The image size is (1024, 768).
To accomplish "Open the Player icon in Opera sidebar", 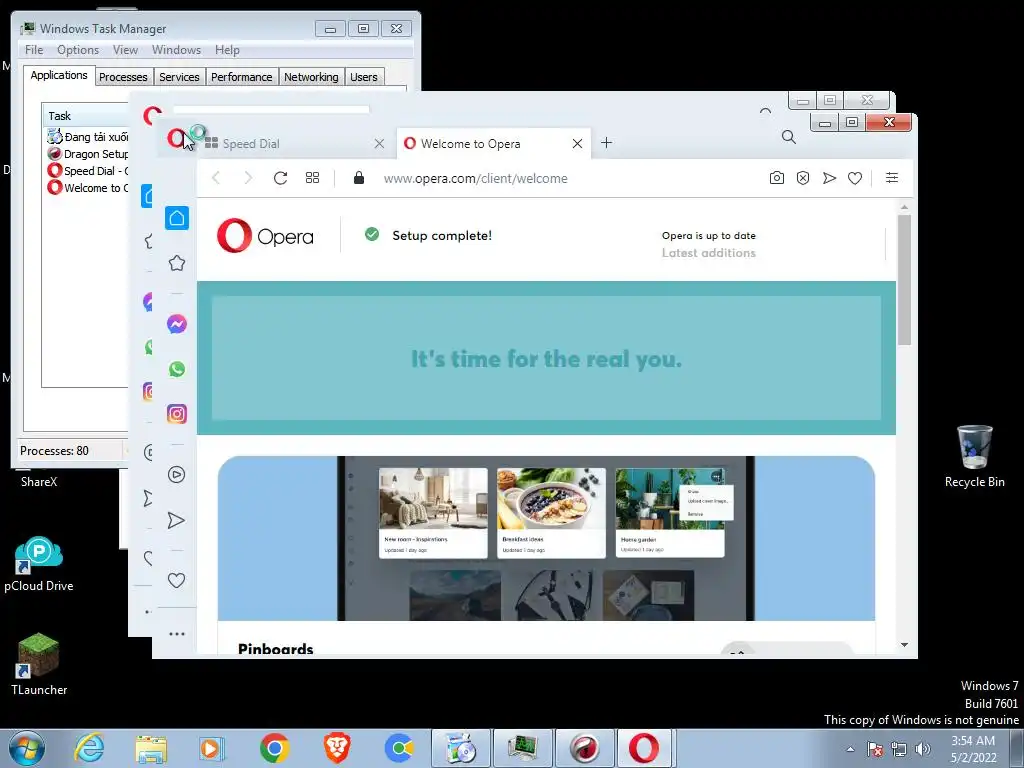I will tap(176, 475).
